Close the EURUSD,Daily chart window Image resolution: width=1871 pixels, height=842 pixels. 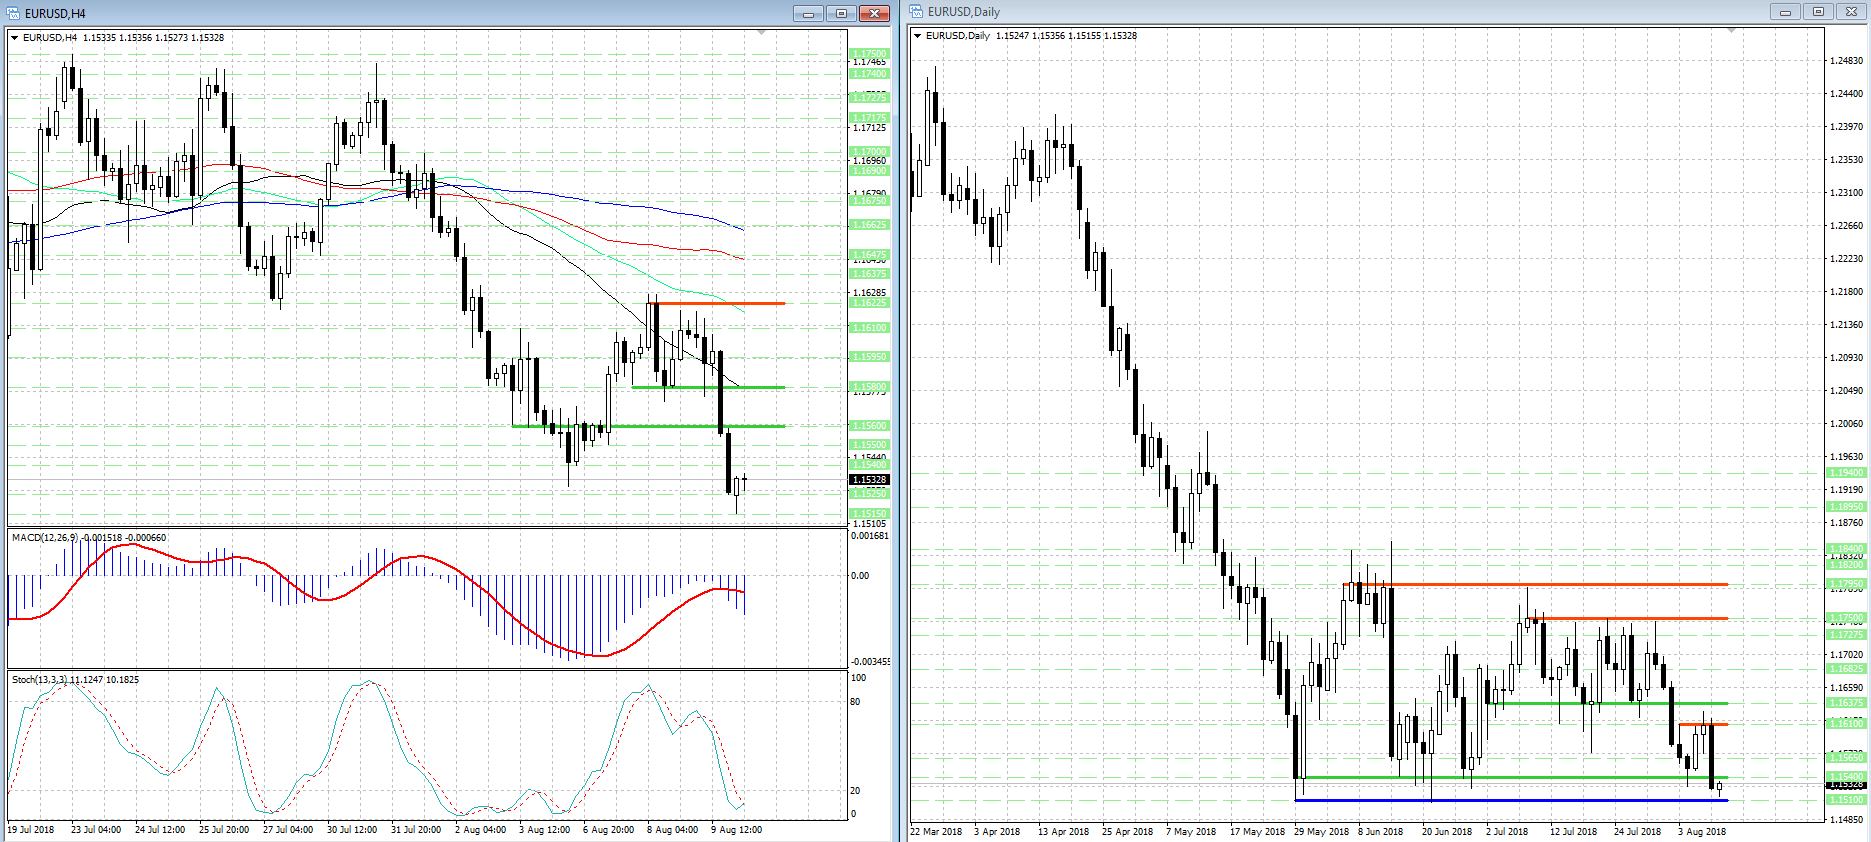[x=1851, y=11]
